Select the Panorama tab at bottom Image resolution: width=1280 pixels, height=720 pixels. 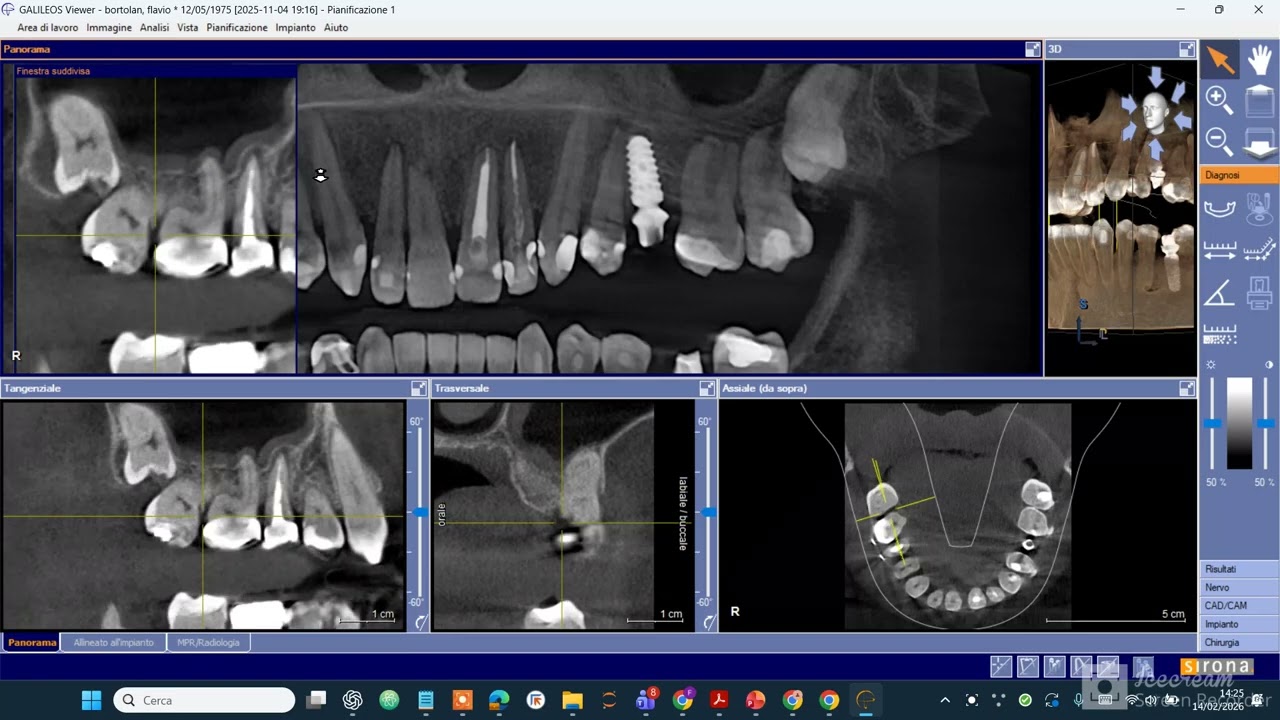pos(32,642)
